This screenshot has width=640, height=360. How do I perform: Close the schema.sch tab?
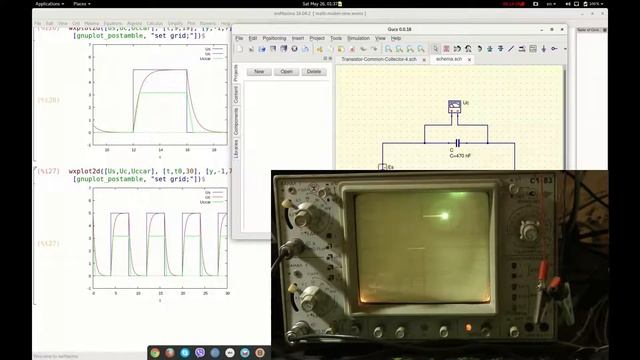469,60
